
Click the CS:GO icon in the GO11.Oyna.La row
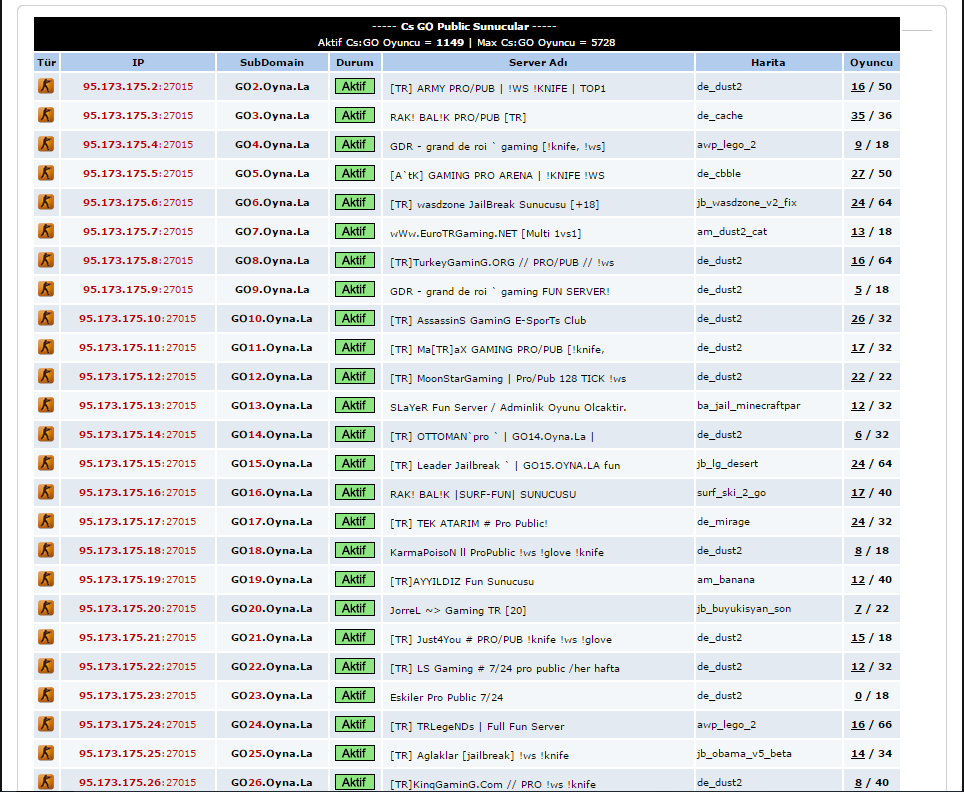46,347
